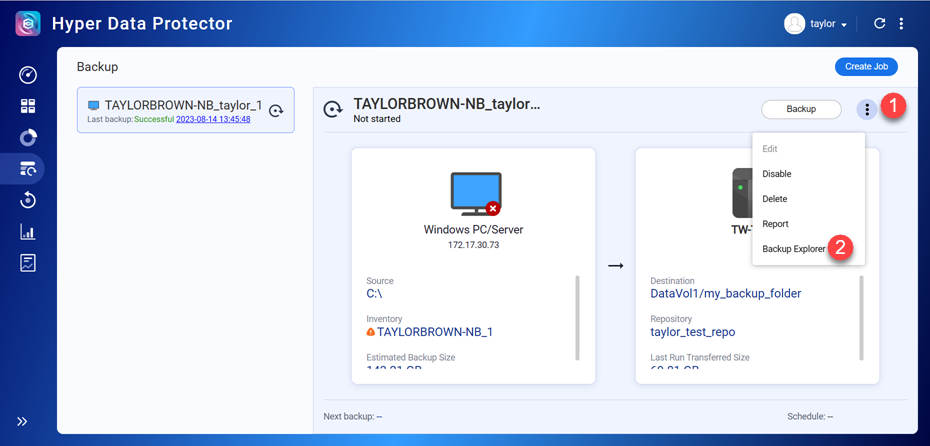This screenshot has height=446, width=930.
Task: Click the backup job icon beside job title
Action: click(333, 109)
